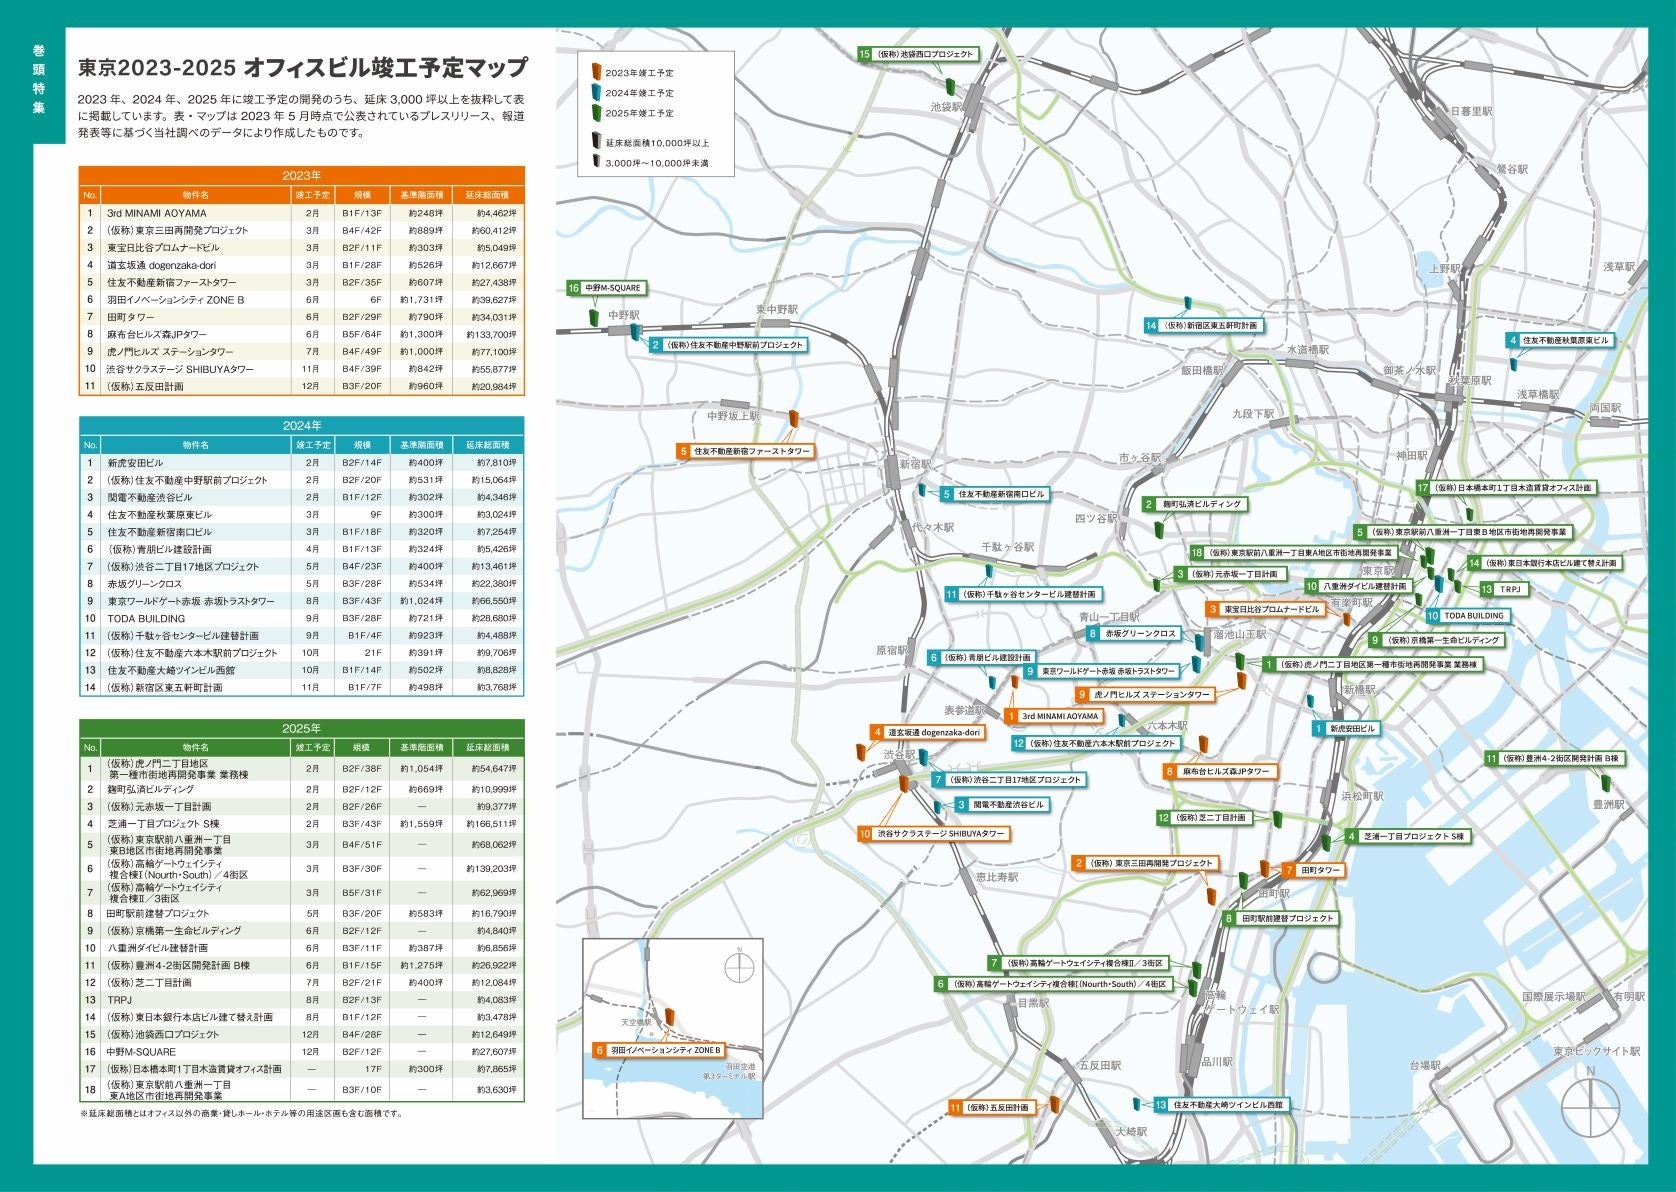Click the 道玄坂通 dogenzaka-dori map label
This screenshot has width=1676, height=1192.
tap(928, 733)
